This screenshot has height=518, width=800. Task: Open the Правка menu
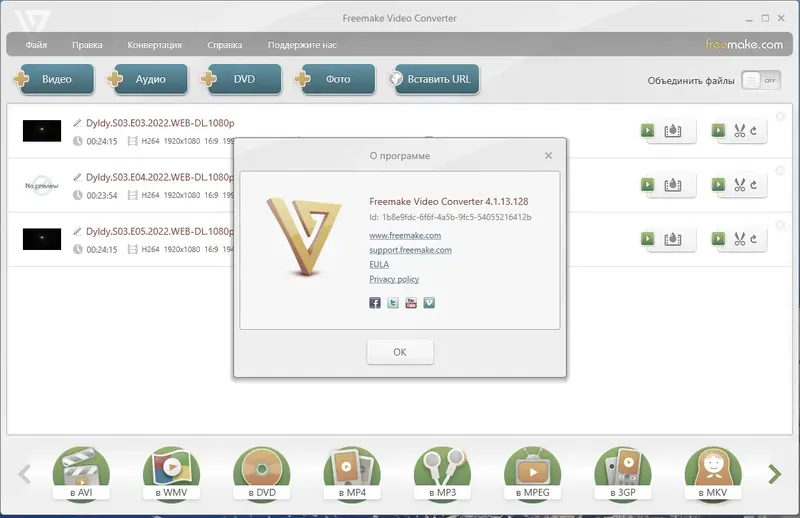pyautogui.click(x=87, y=45)
